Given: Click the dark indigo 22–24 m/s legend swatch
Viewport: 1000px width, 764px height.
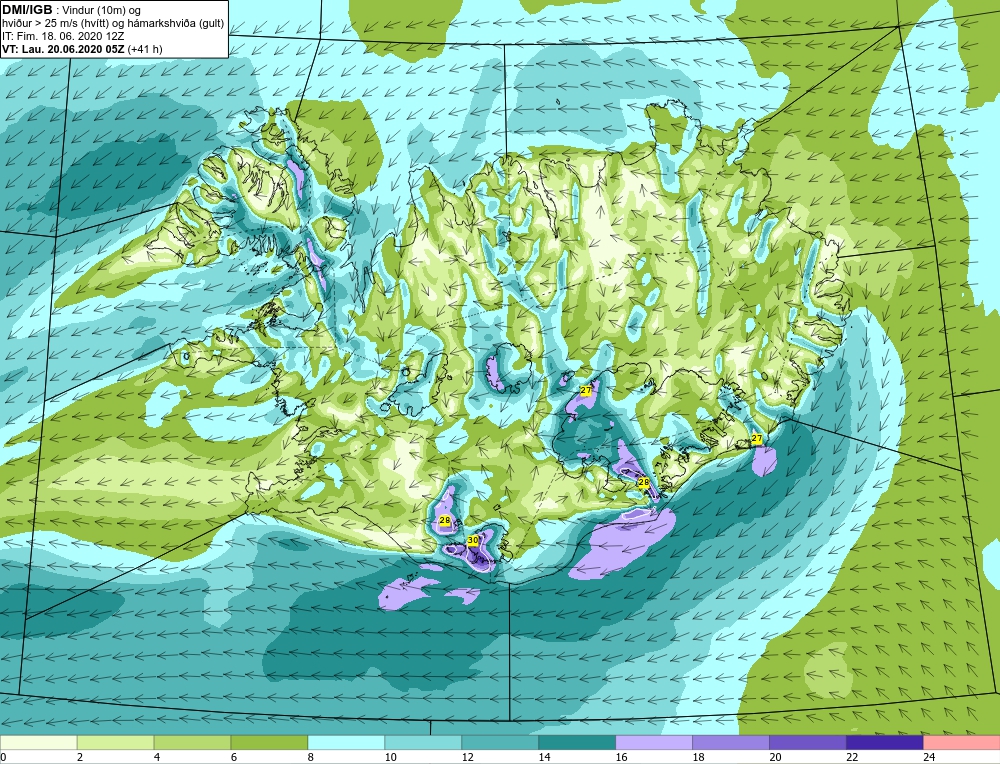Looking at the screenshot, I should tap(884, 742).
